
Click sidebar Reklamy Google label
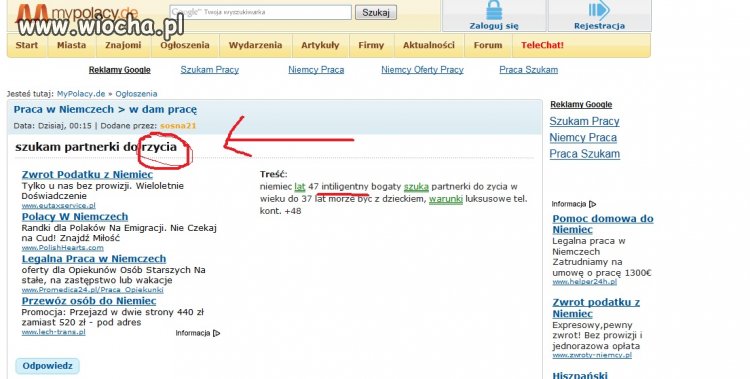[x=581, y=105]
